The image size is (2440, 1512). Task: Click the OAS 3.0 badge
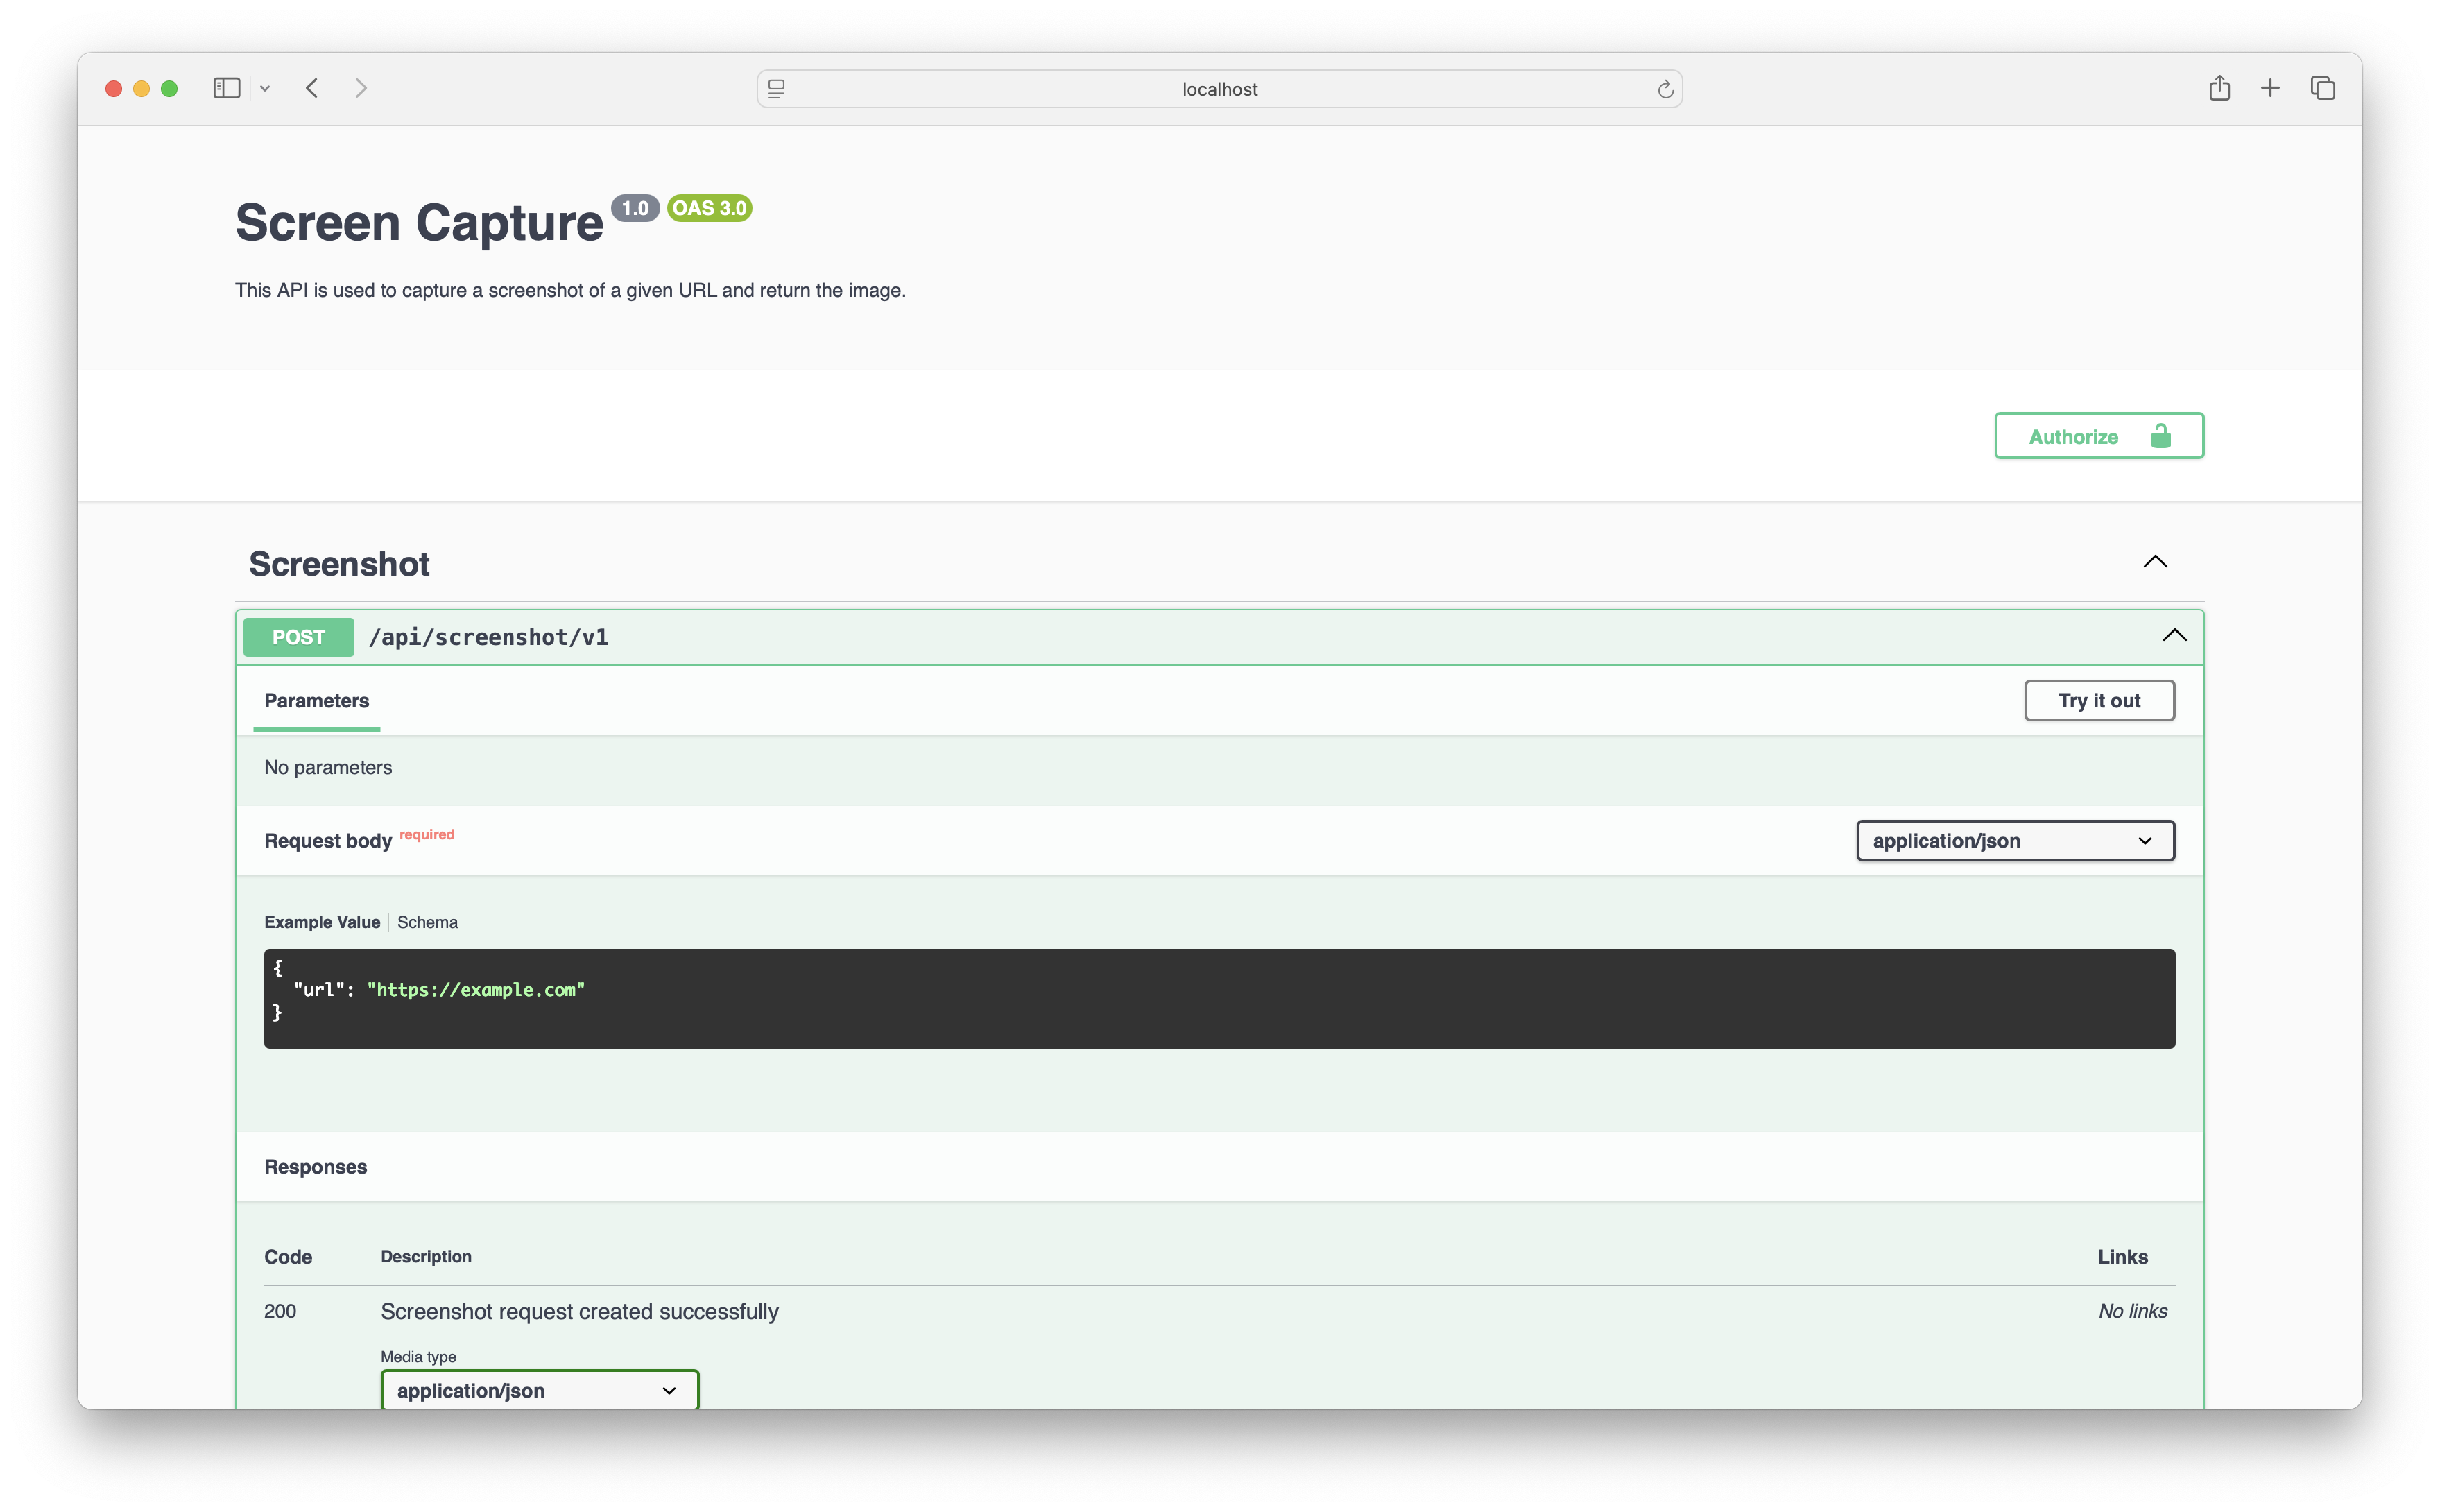(709, 208)
